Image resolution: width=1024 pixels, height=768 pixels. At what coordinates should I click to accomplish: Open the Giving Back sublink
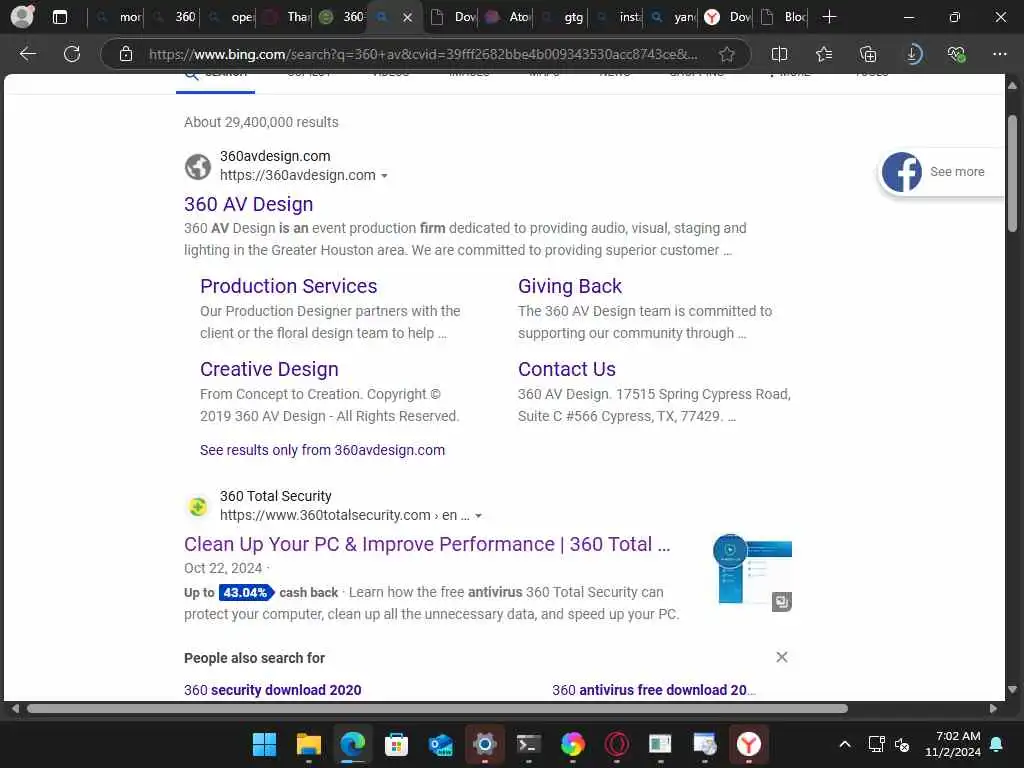[x=569, y=286]
